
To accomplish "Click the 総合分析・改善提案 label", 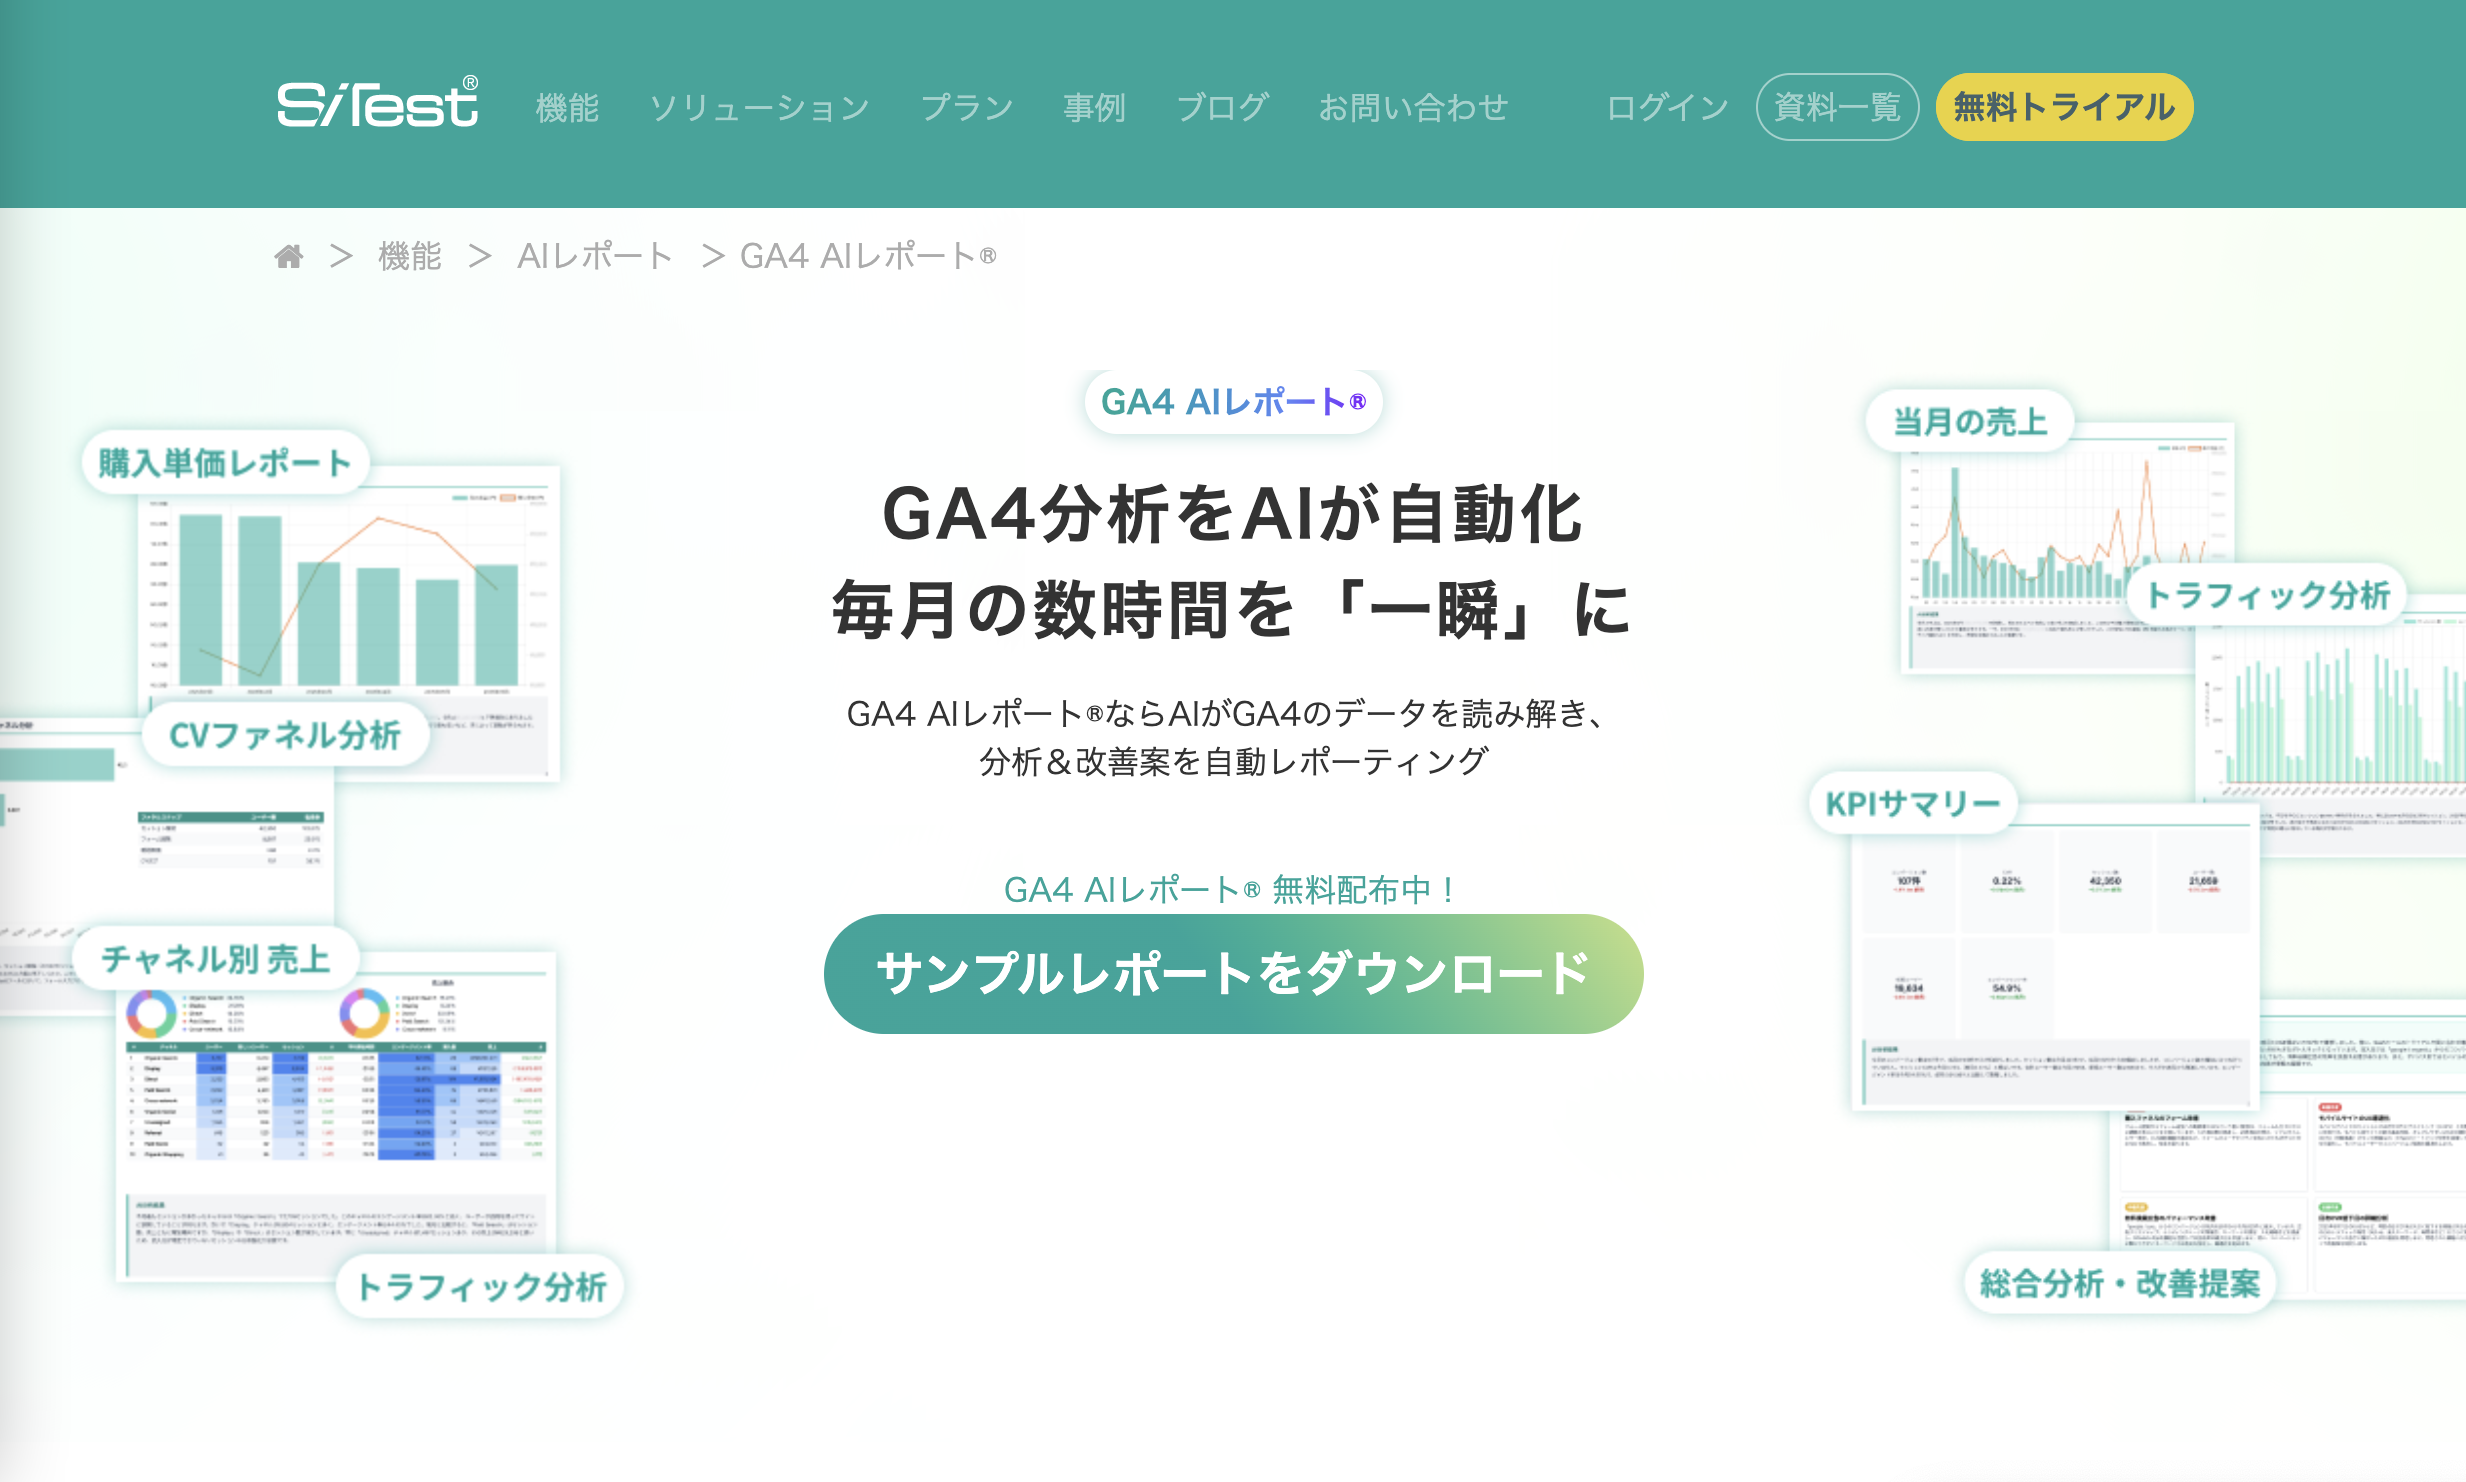I will (2119, 1283).
